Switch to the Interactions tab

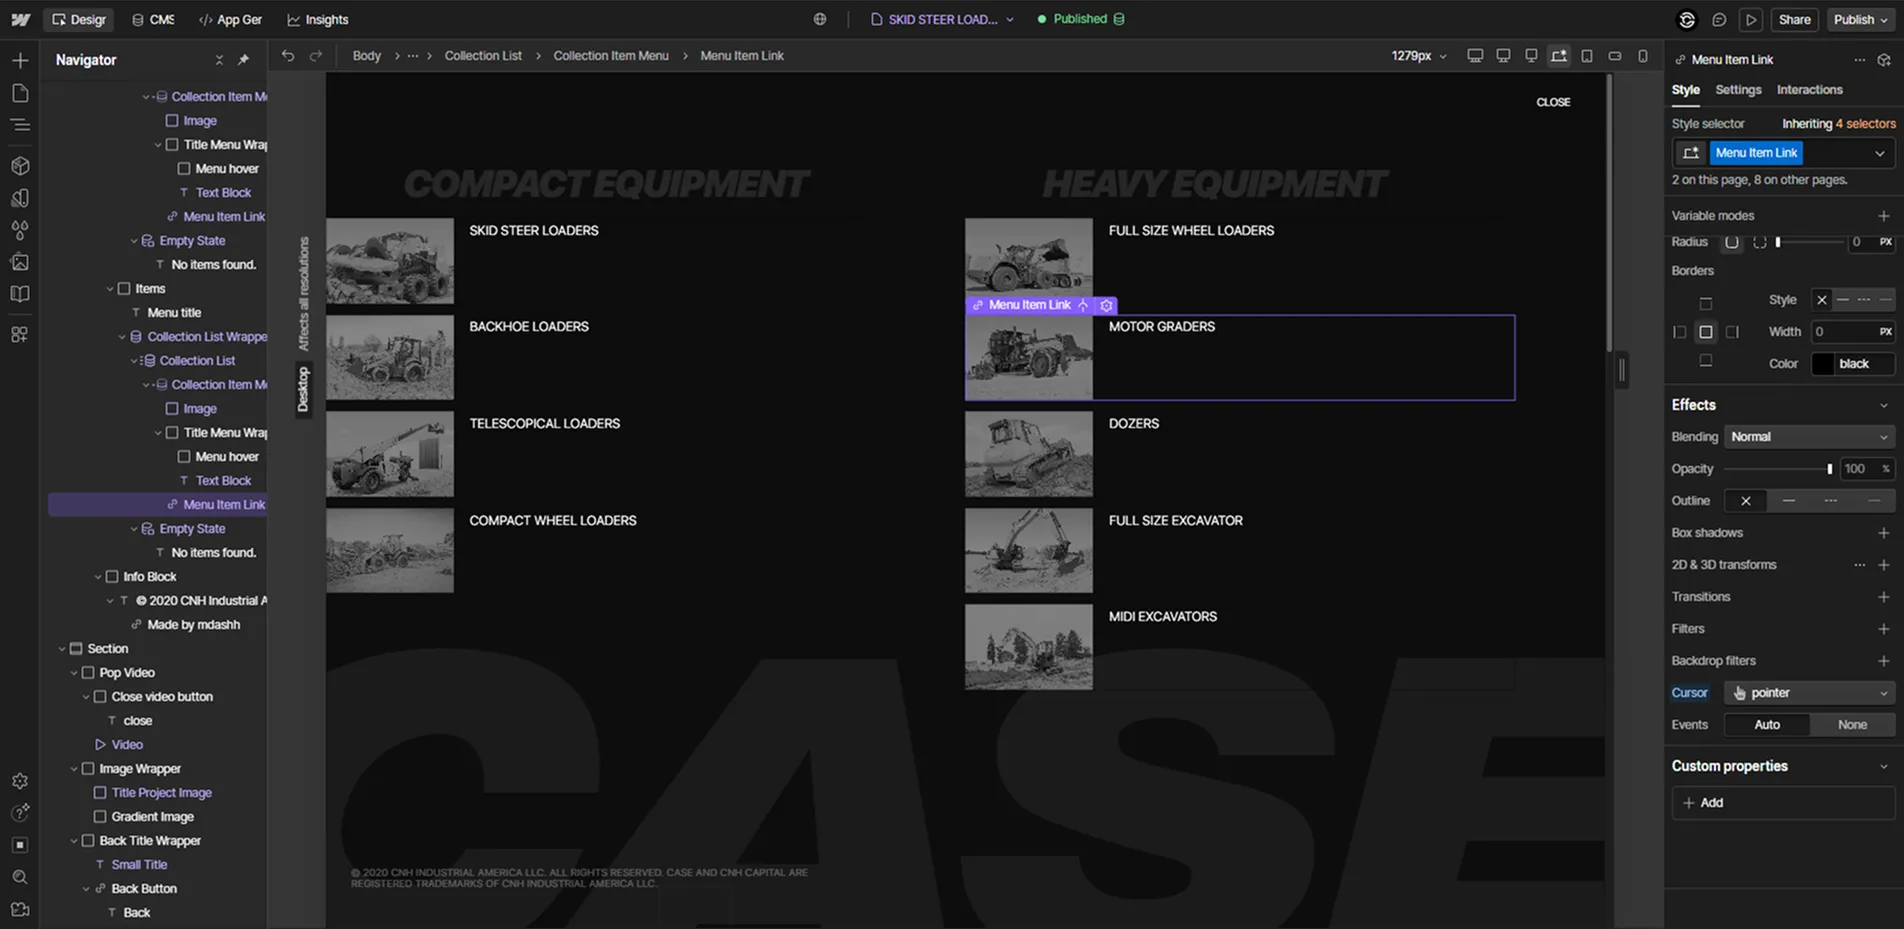pyautogui.click(x=1809, y=90)
